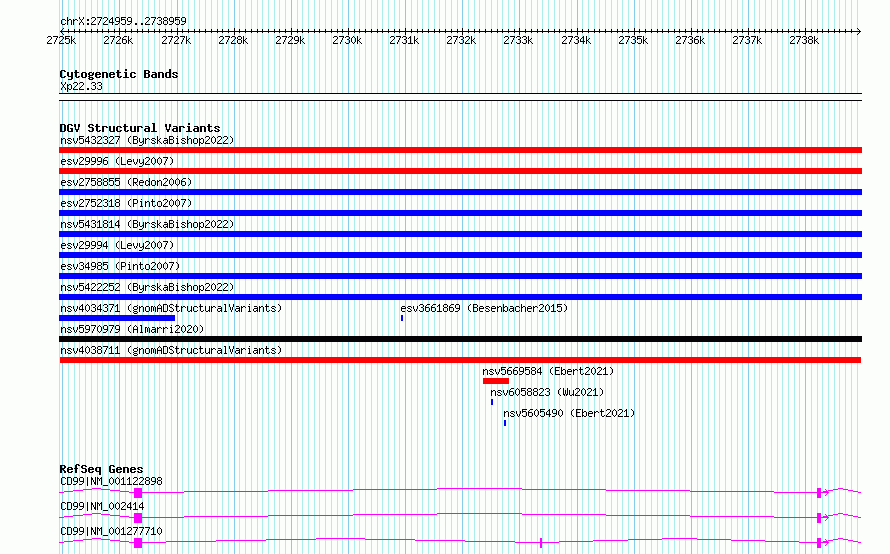Open the esv2752318 (Pinto2007) label
The image size is (890, 554).
tap(126, 203)
